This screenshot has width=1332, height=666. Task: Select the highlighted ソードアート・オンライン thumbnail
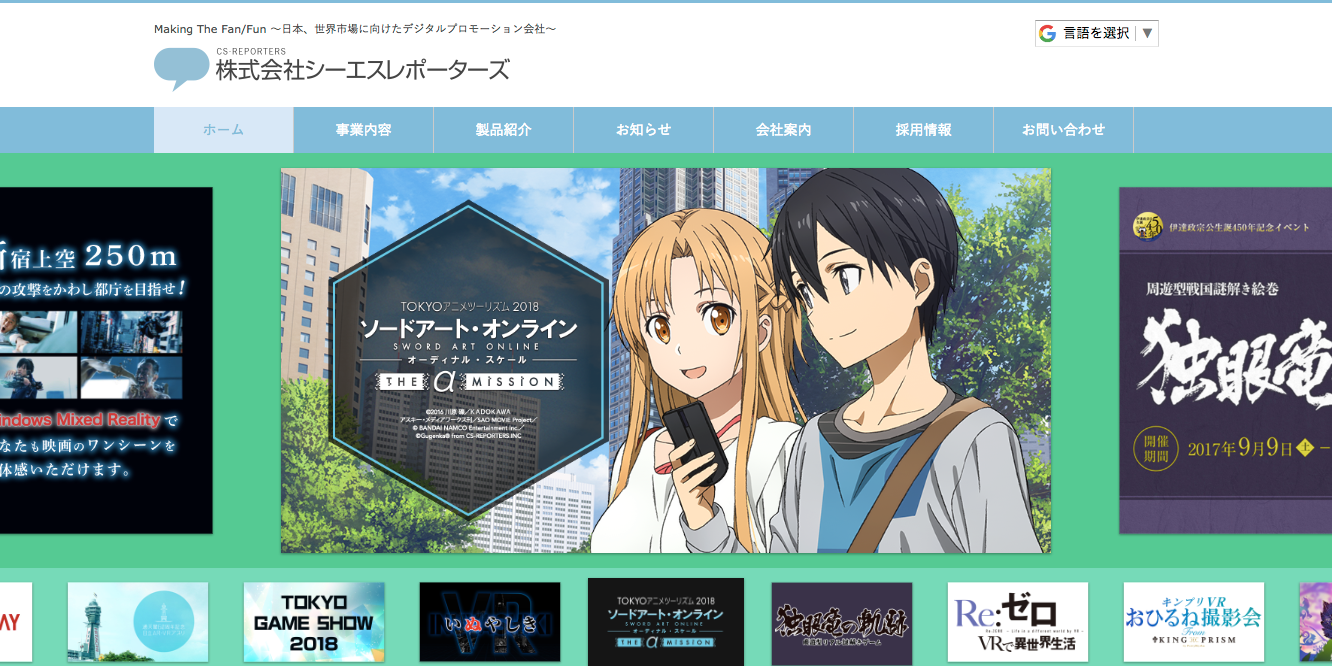[x=666, y=622]
